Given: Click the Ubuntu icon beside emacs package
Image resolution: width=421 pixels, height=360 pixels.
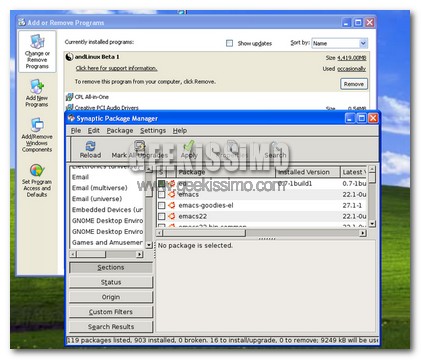Looking at the screenshot, I should point(172,194).
